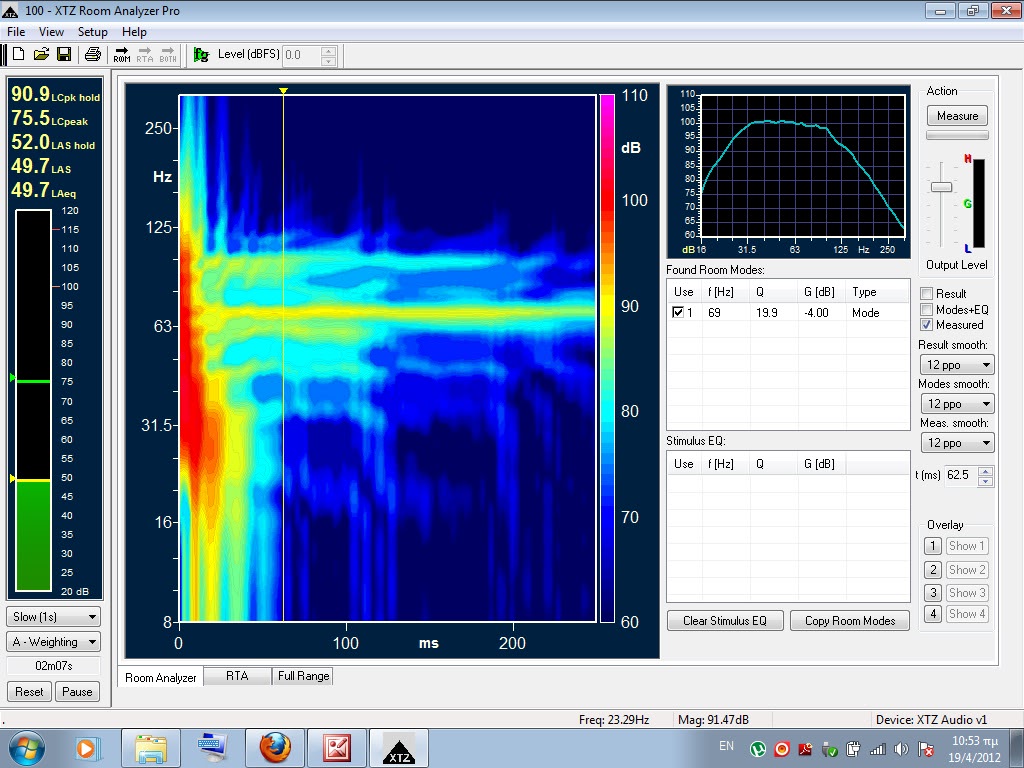The image size is (1024, 768).
Task: Open the Setup menu
Action: (x=92, y=32)
